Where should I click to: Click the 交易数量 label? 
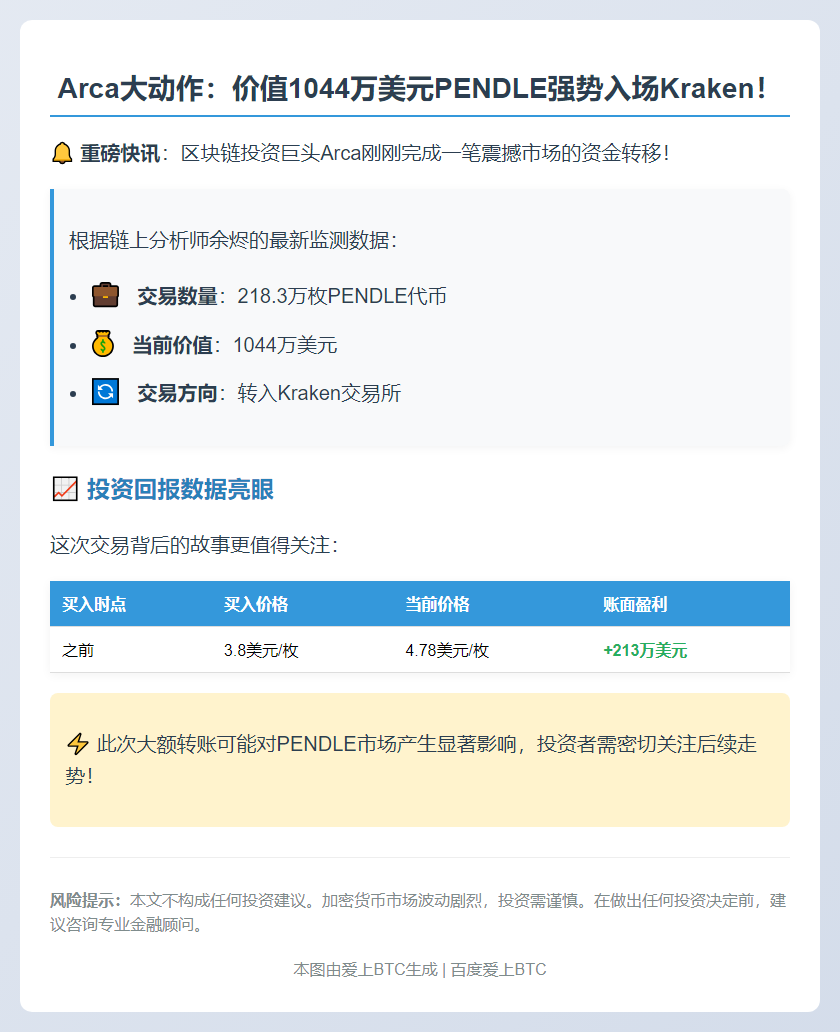pos(177,296)
